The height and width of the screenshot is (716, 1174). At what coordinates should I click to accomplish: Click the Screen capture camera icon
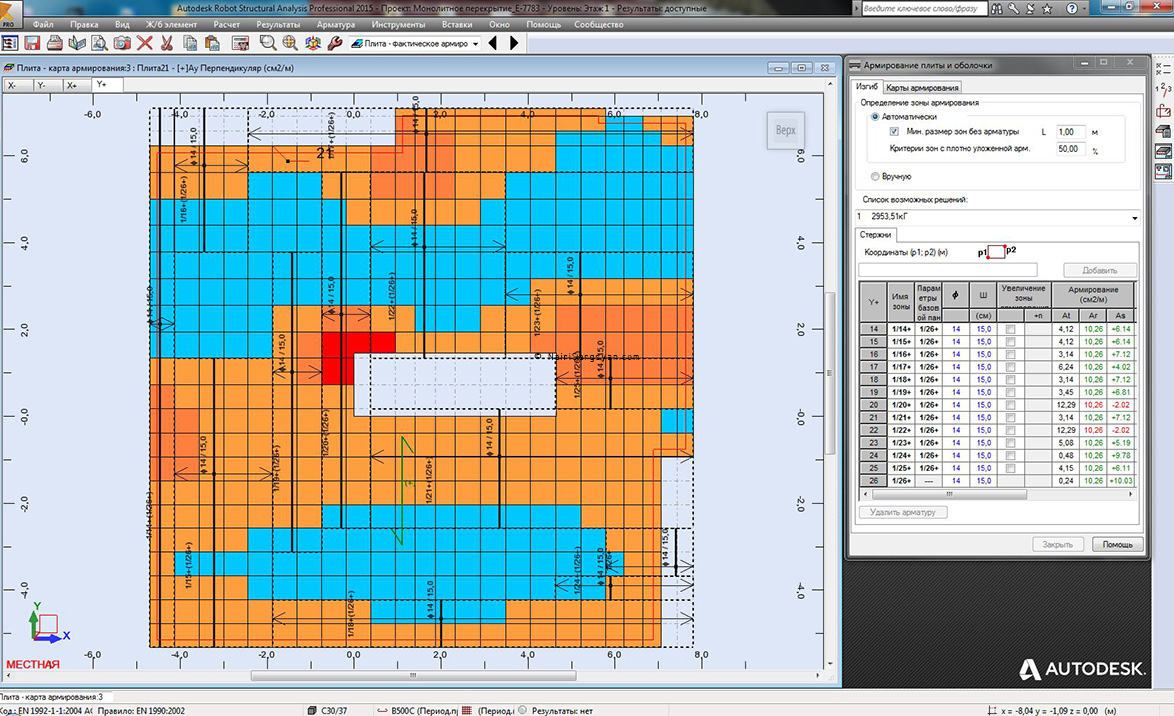(121, 43)
